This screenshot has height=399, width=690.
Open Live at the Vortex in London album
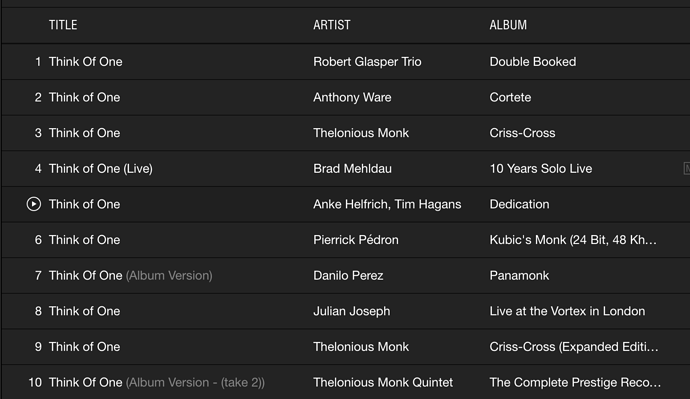pyautogui.click(x=567, y=311)
